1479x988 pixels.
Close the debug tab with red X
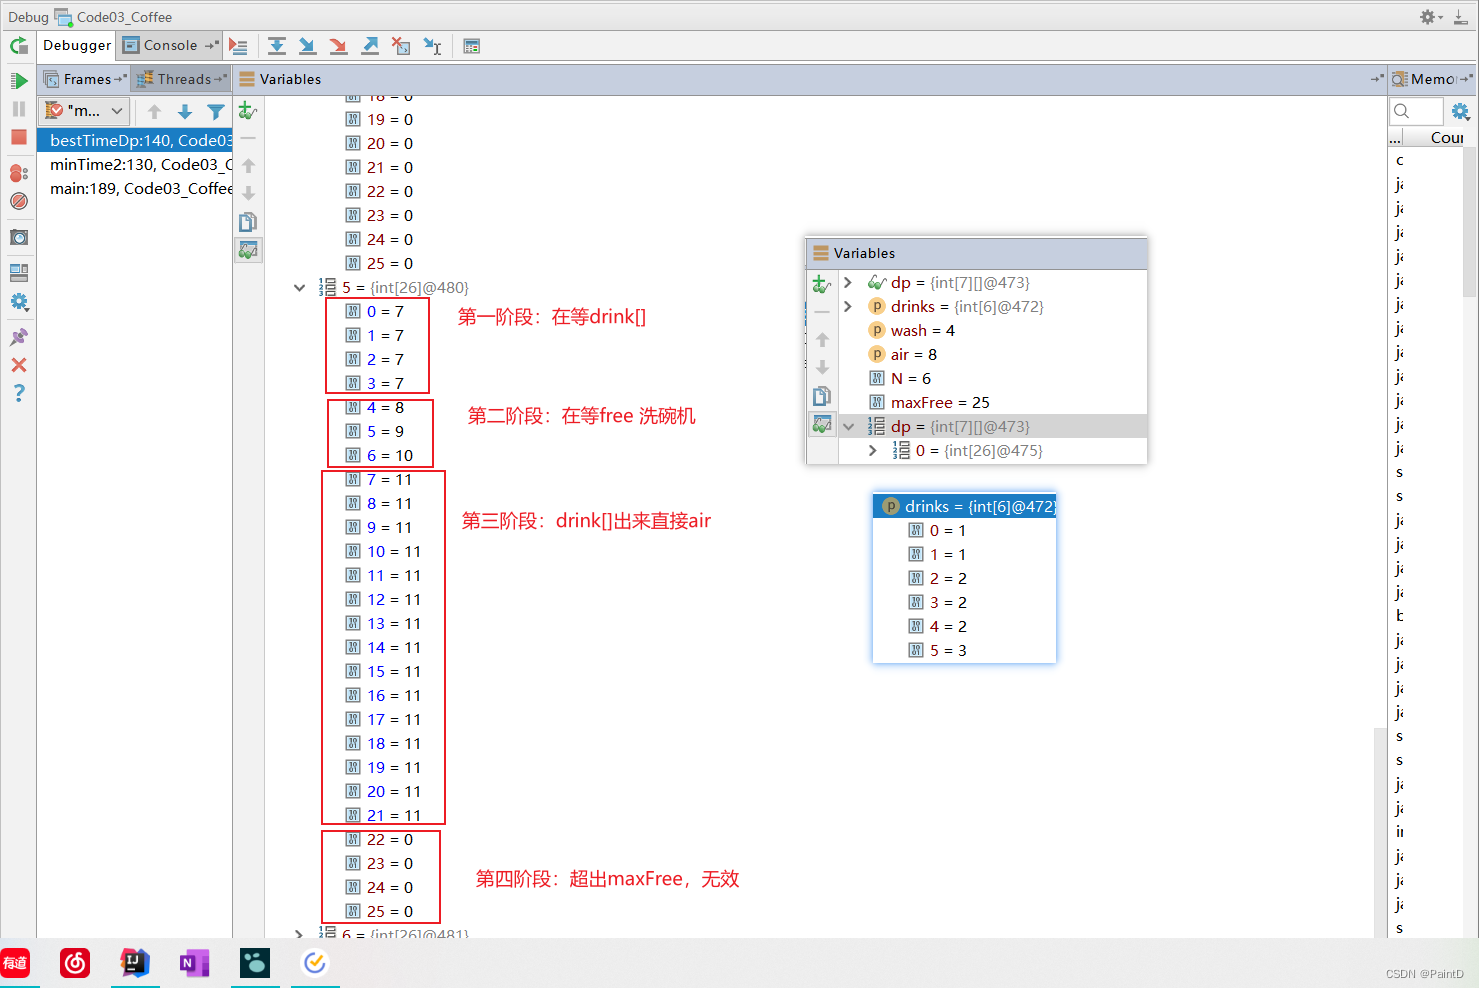(19, 365)
